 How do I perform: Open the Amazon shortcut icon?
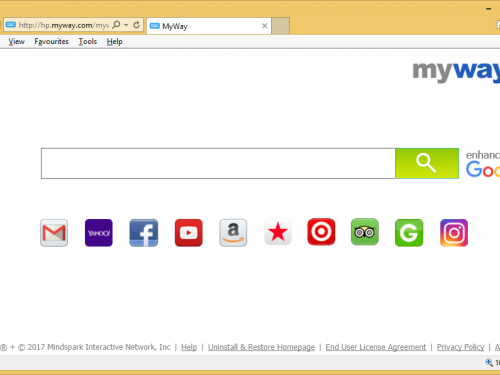coord(233,233)
